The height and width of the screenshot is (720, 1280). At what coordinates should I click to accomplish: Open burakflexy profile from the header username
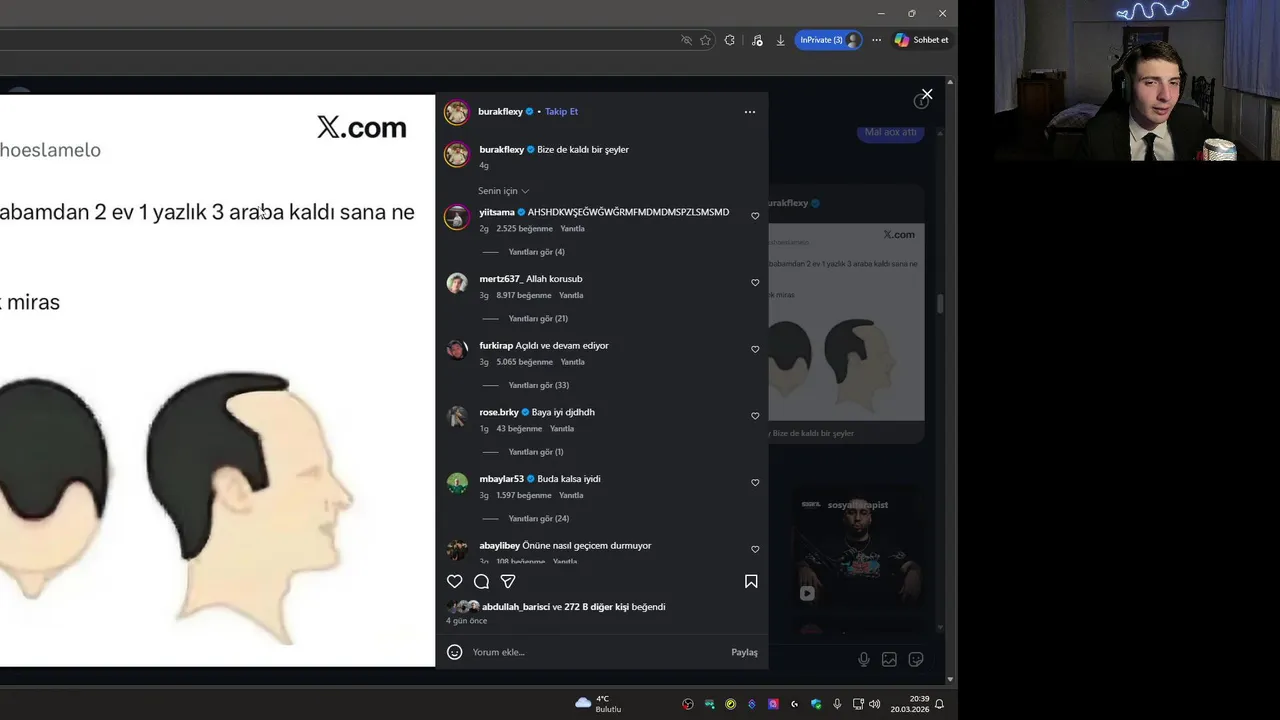click(500, 112)
